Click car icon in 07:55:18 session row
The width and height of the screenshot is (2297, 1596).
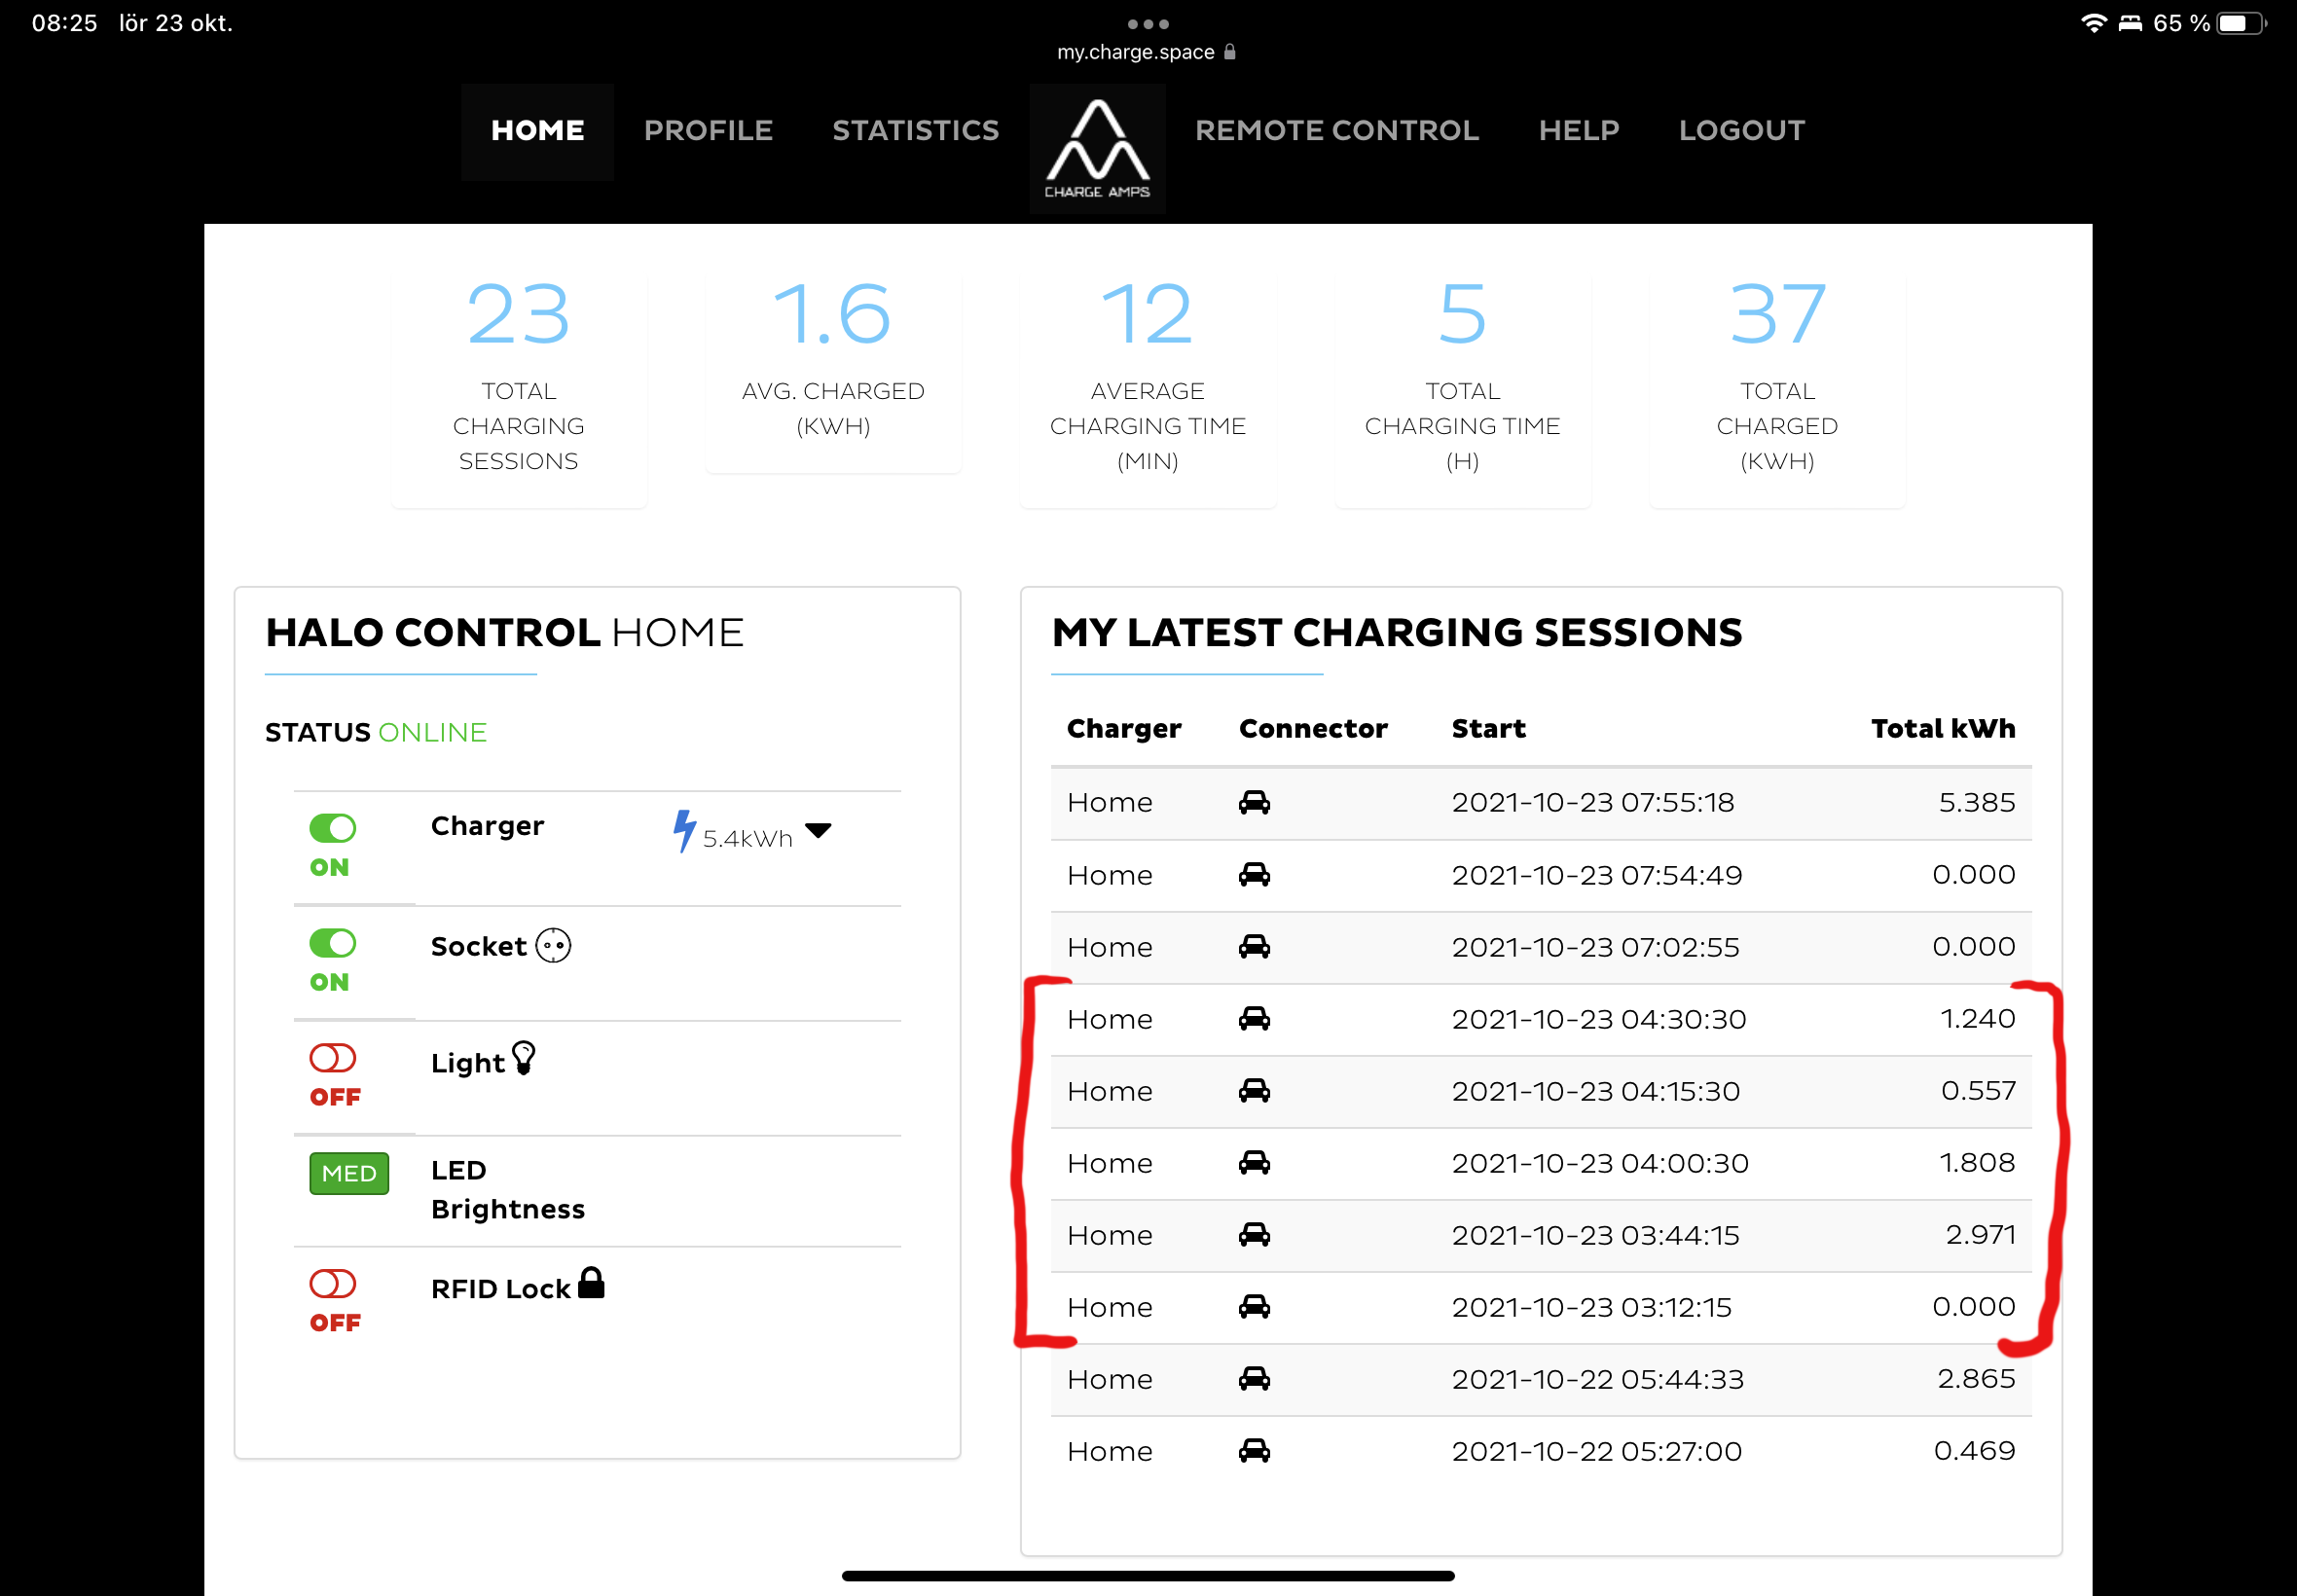pyautogui.click(x=1254, y=802)
